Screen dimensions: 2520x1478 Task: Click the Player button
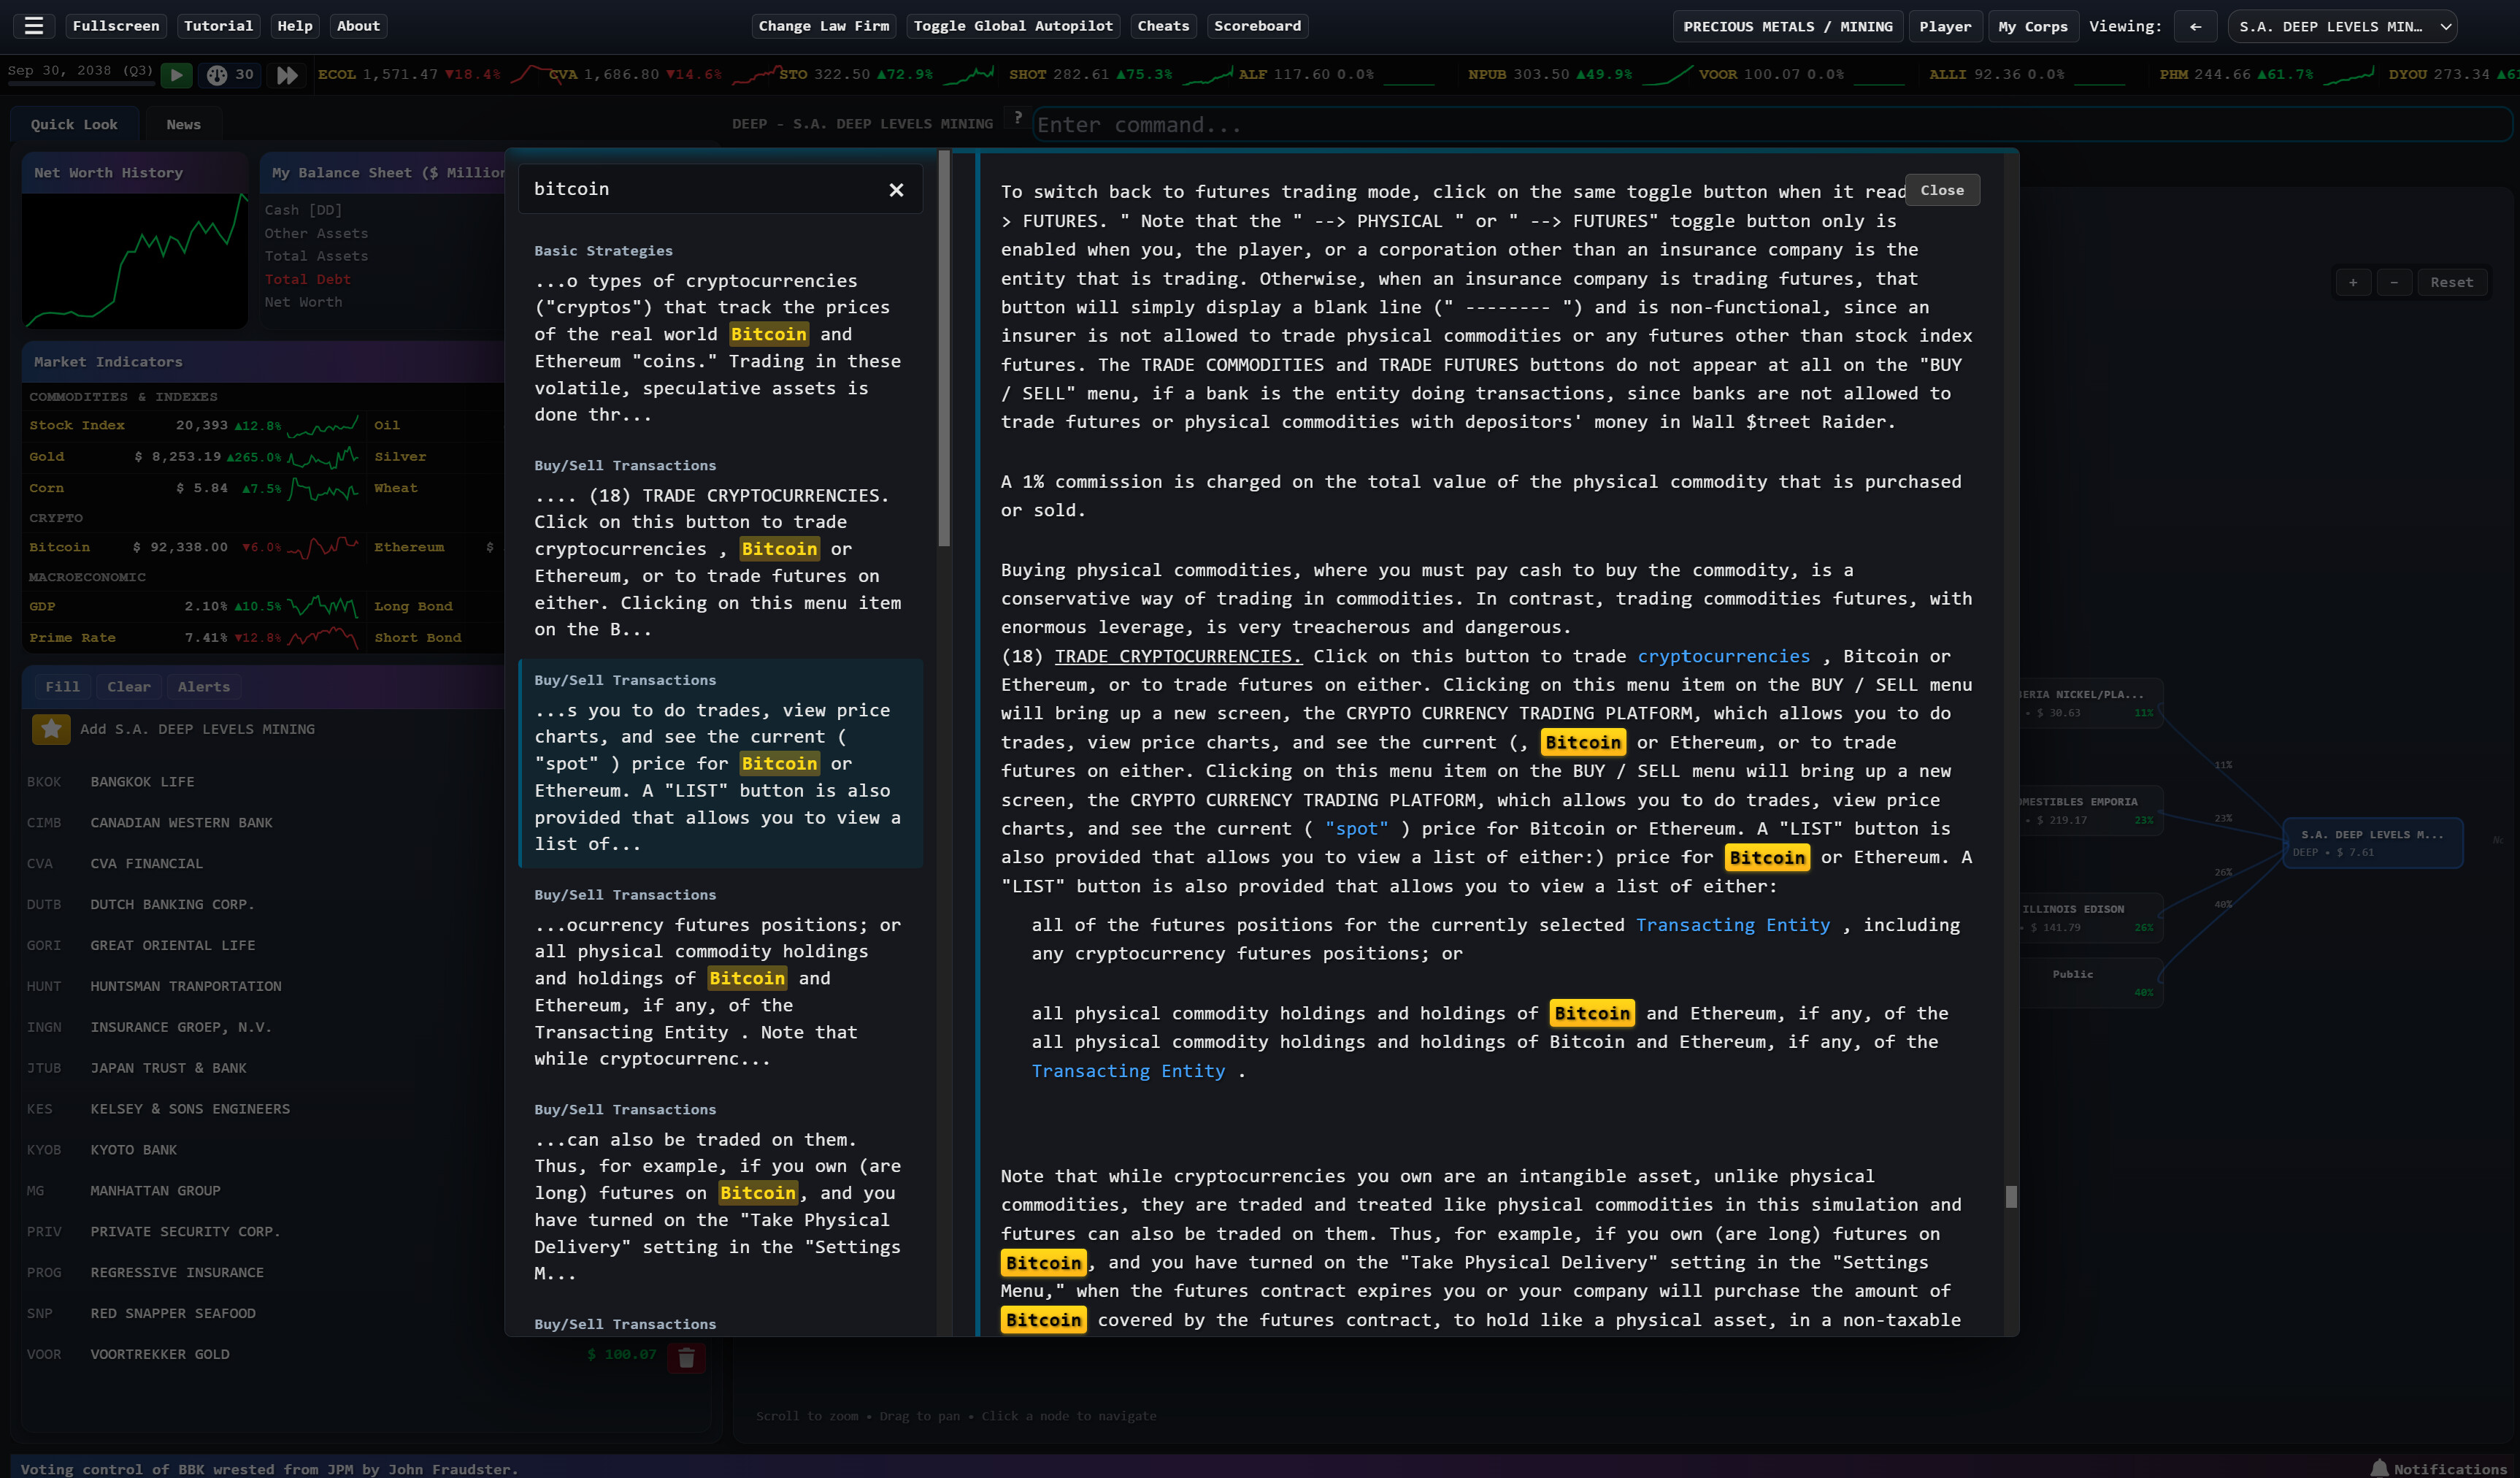pyautogui.click(x=1945, y=26)
